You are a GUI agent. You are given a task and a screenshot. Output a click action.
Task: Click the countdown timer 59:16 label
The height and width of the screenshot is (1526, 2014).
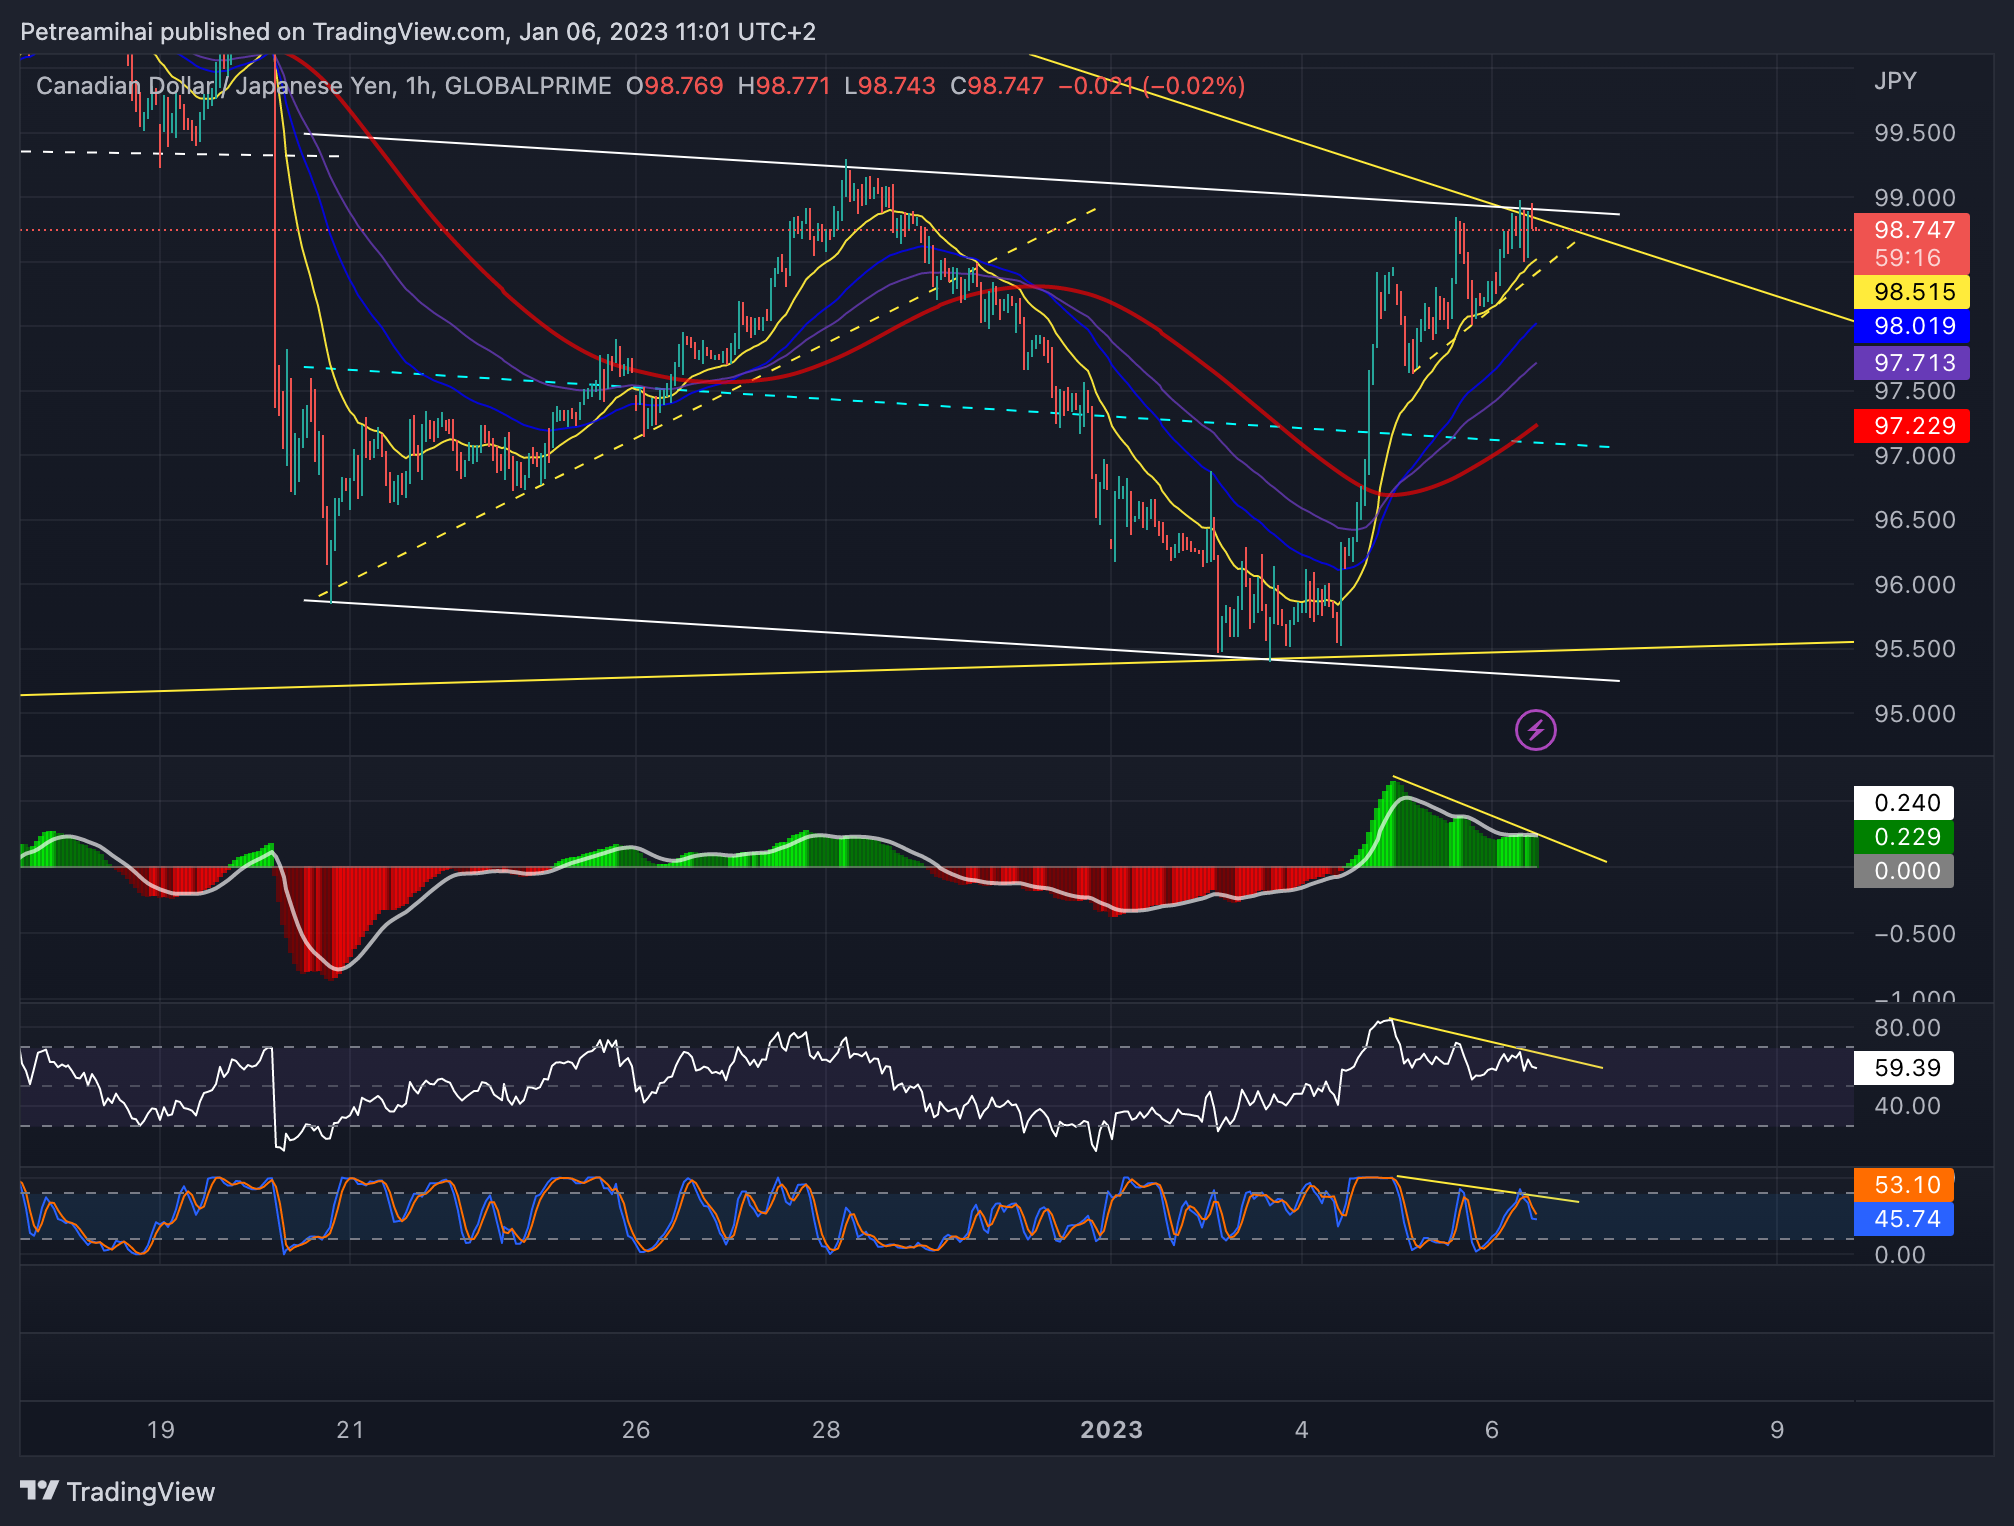1907,258
